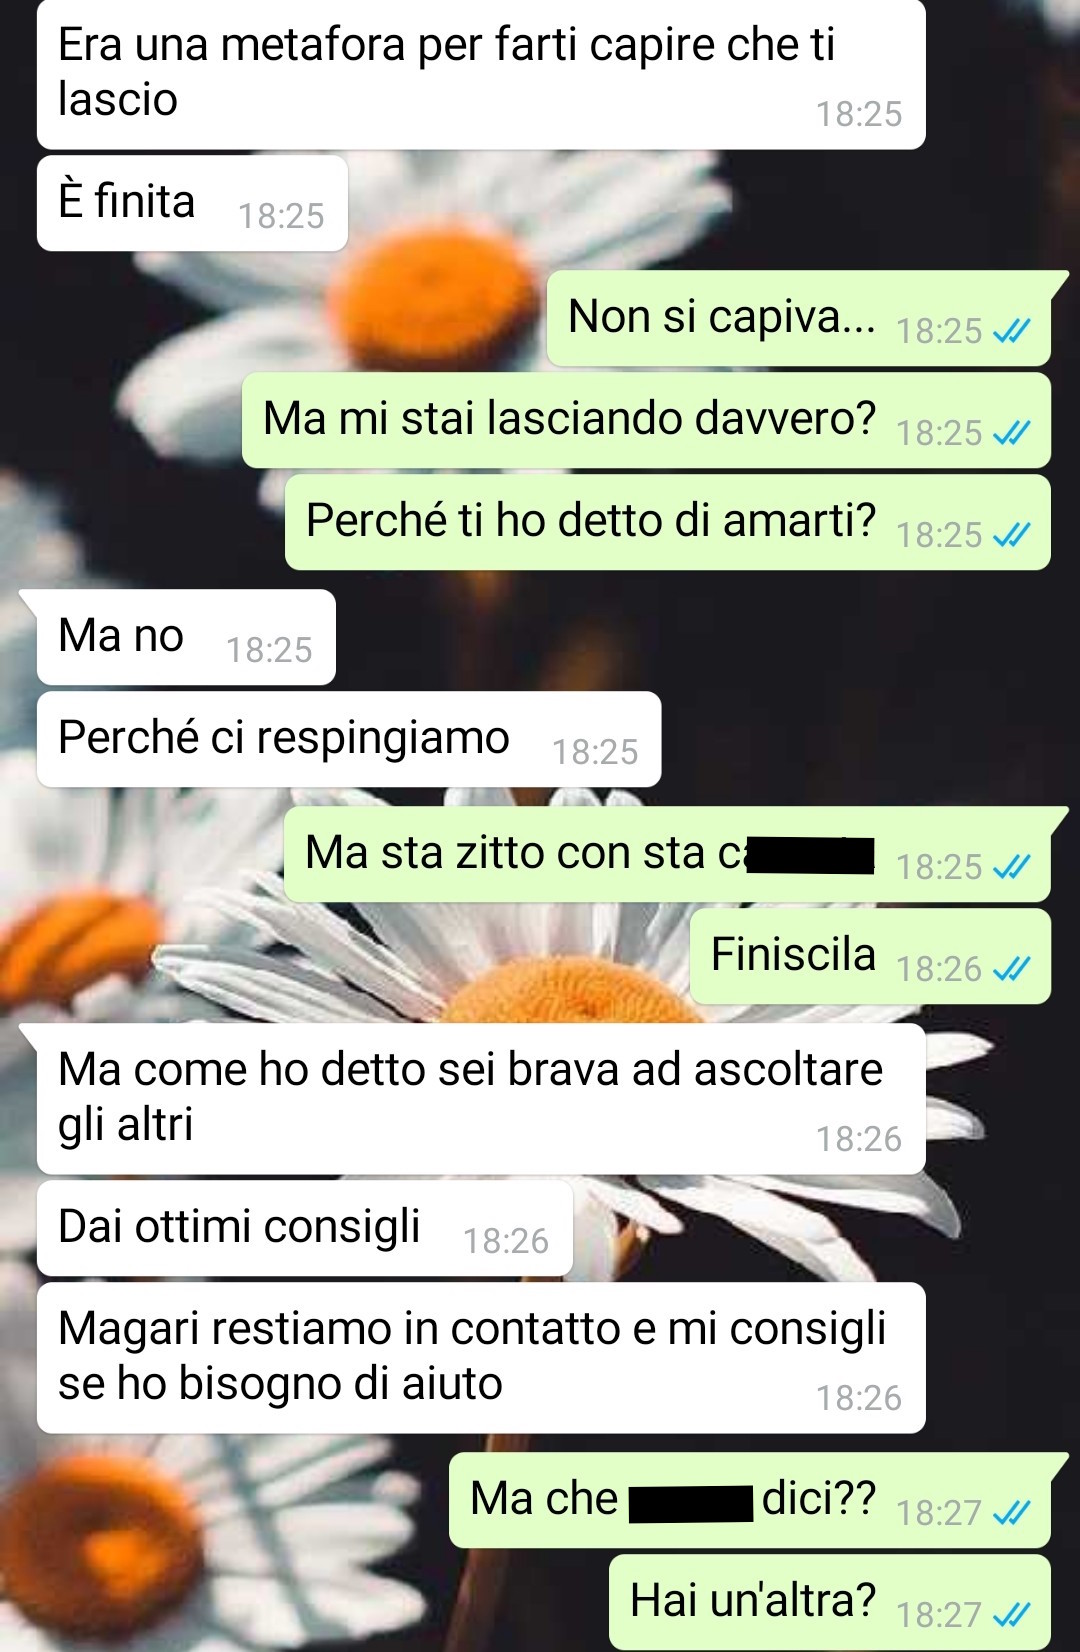Click read ticks beside 'Hai un'altra?'
Screen dimensions: 1080x1652
tap(1011, 1615)
